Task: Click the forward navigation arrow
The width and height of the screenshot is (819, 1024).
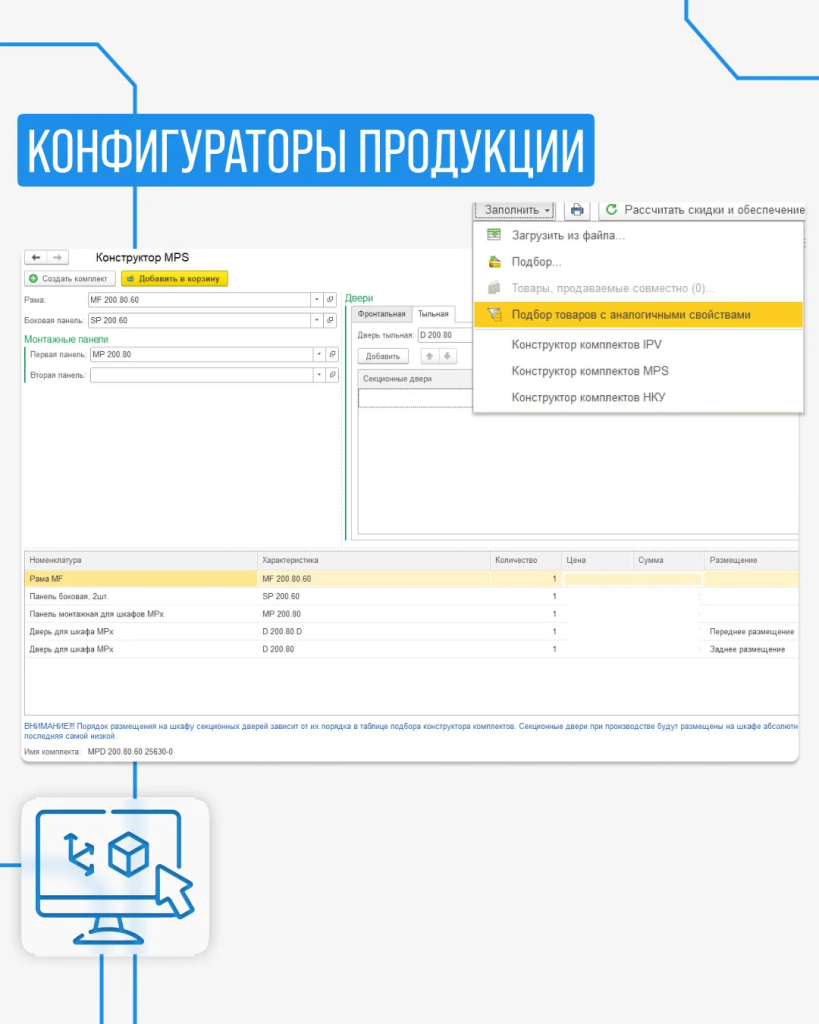Action: [57, 257]
